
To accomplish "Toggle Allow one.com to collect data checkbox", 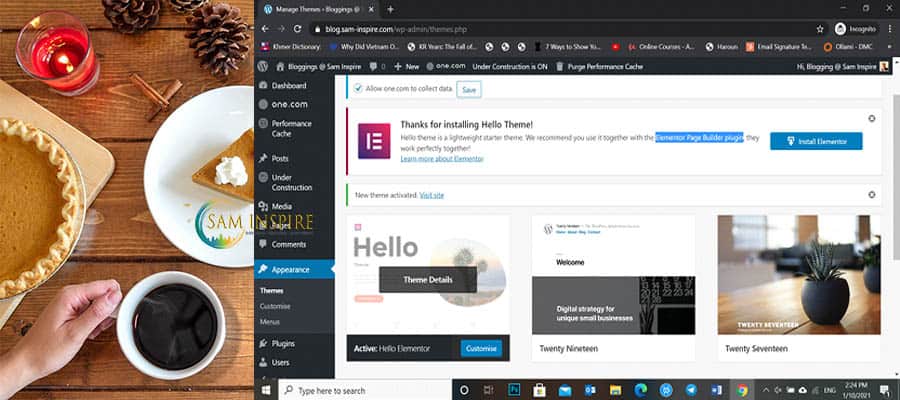I will 358,88.
